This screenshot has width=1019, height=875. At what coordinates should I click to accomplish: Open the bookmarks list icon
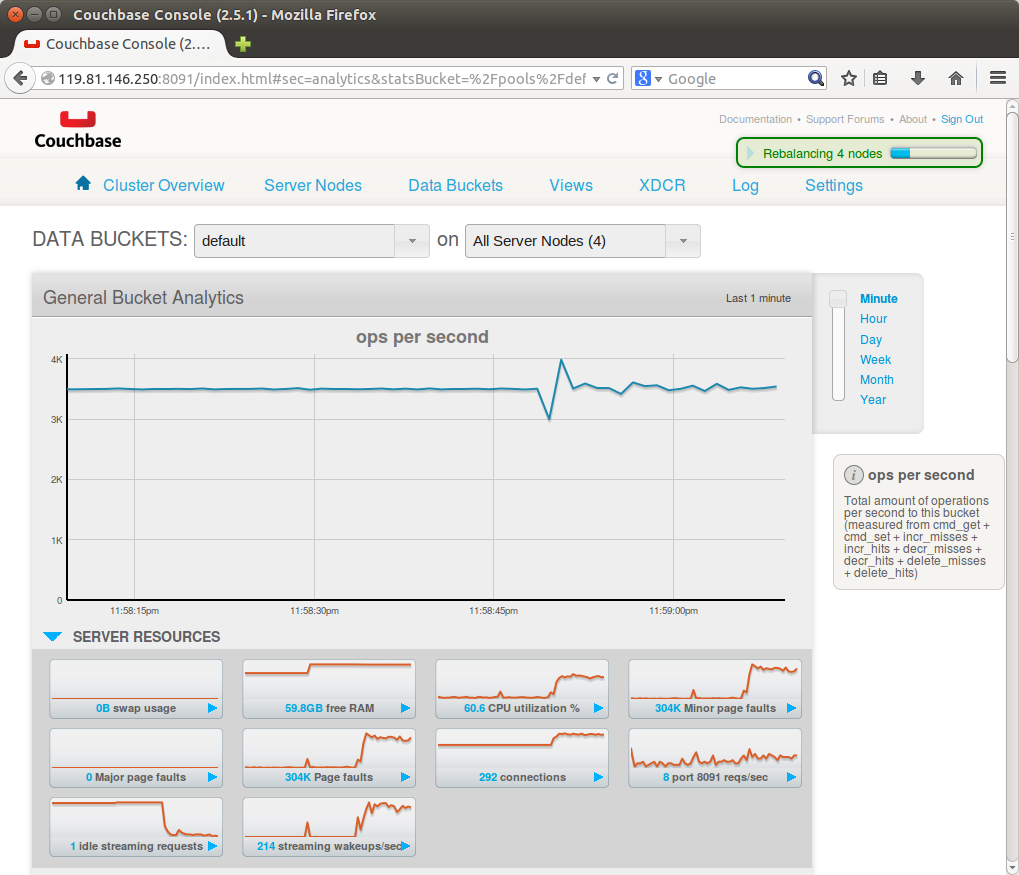click(880, 79)
